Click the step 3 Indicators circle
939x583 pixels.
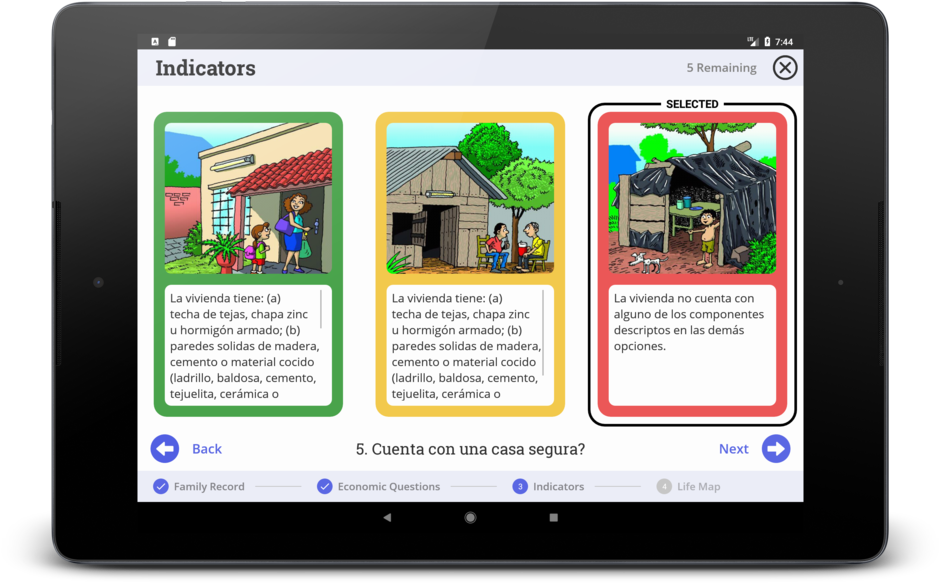tap(520, 487)
